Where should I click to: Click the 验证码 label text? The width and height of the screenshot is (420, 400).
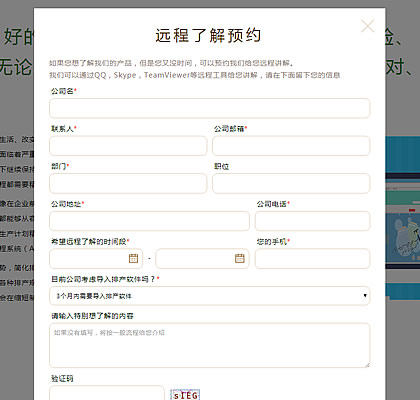[62, 378]
